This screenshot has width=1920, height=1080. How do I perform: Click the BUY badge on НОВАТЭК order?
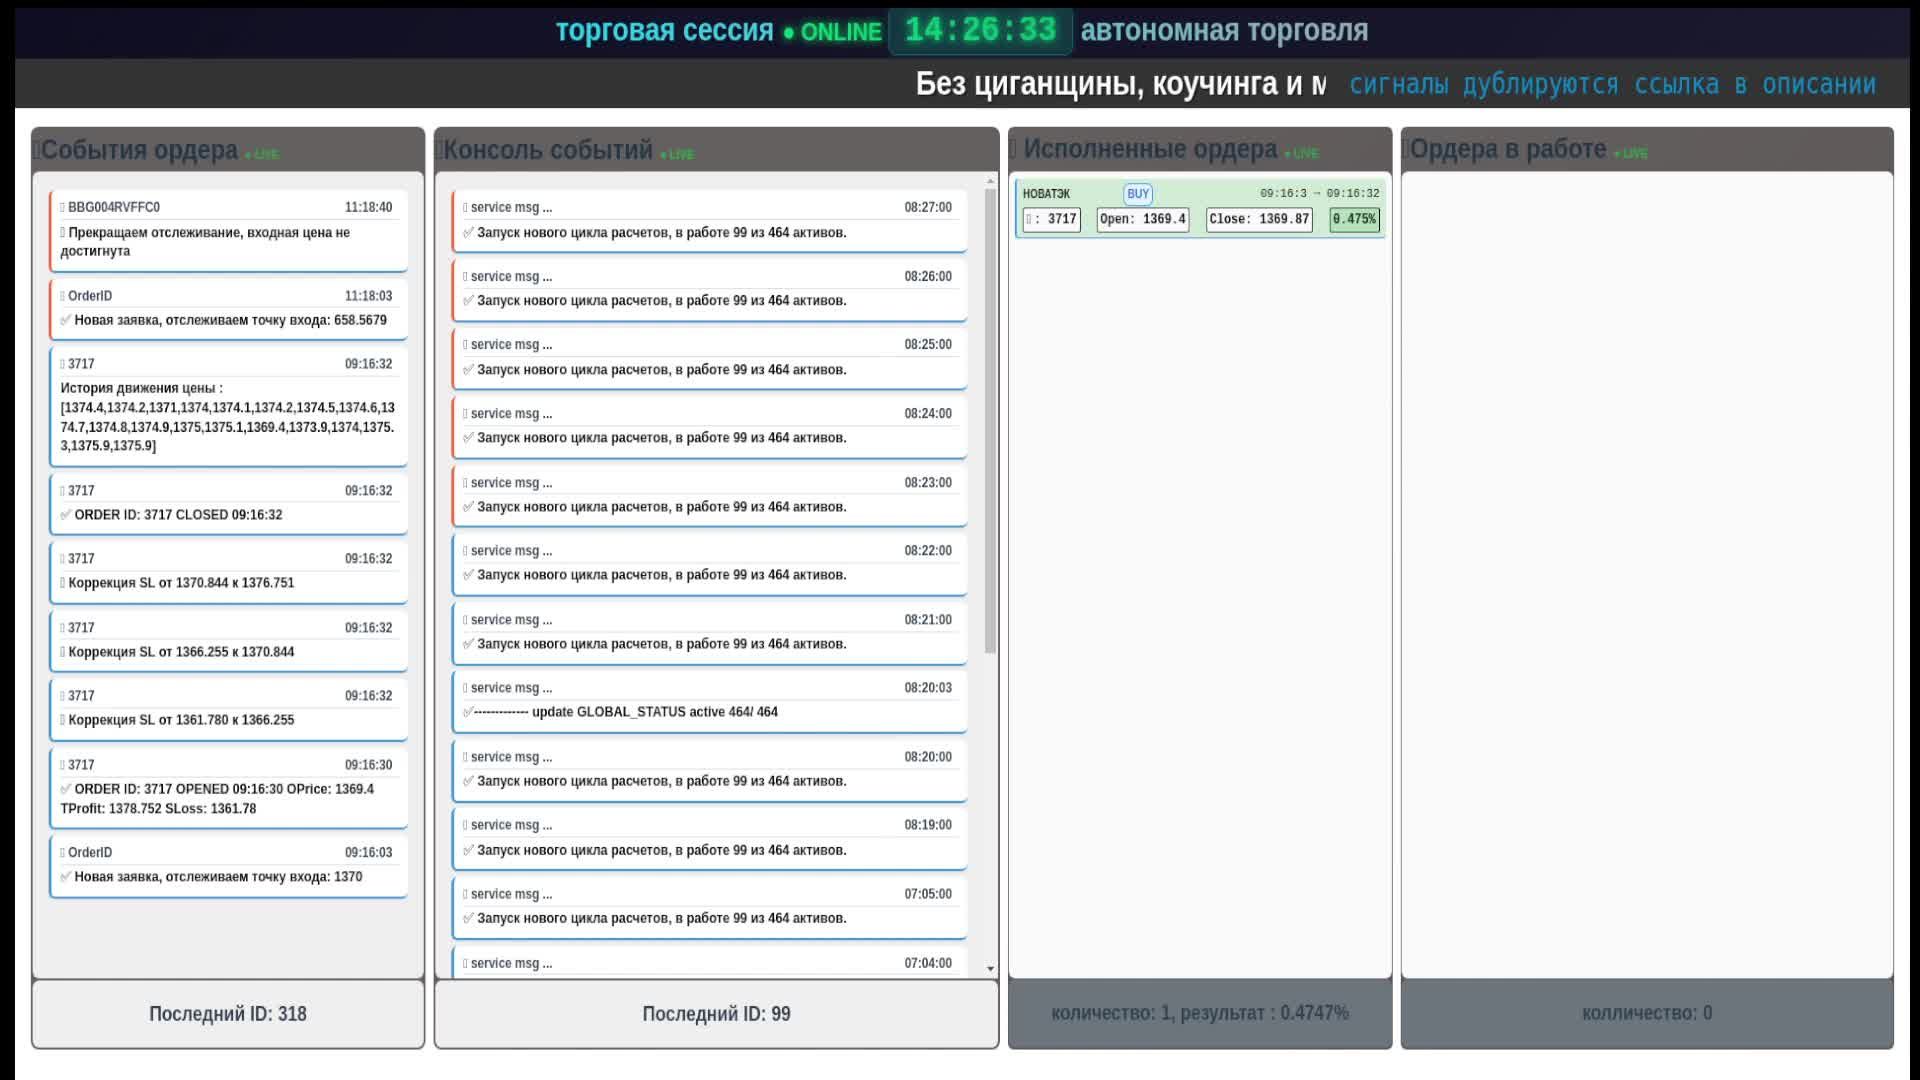1138,194
